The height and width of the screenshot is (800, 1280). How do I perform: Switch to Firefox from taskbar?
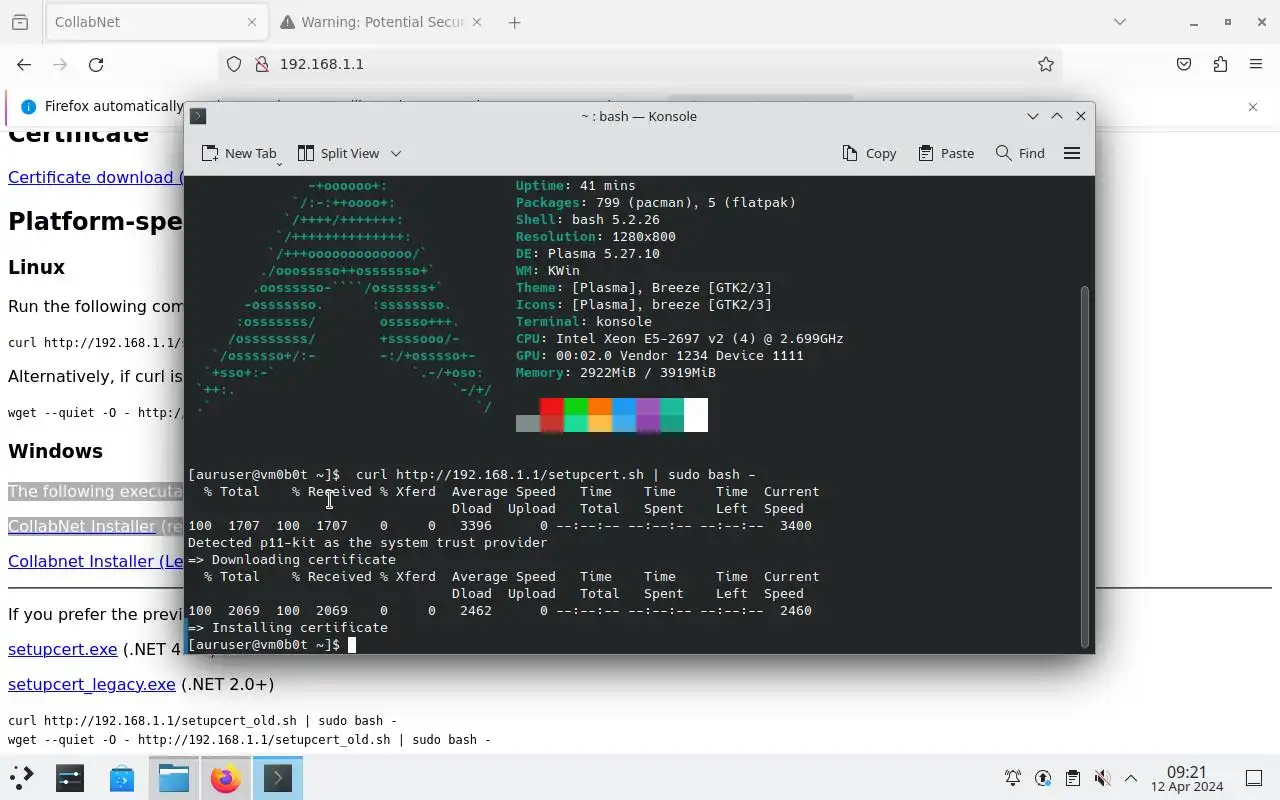pos(226,777)
